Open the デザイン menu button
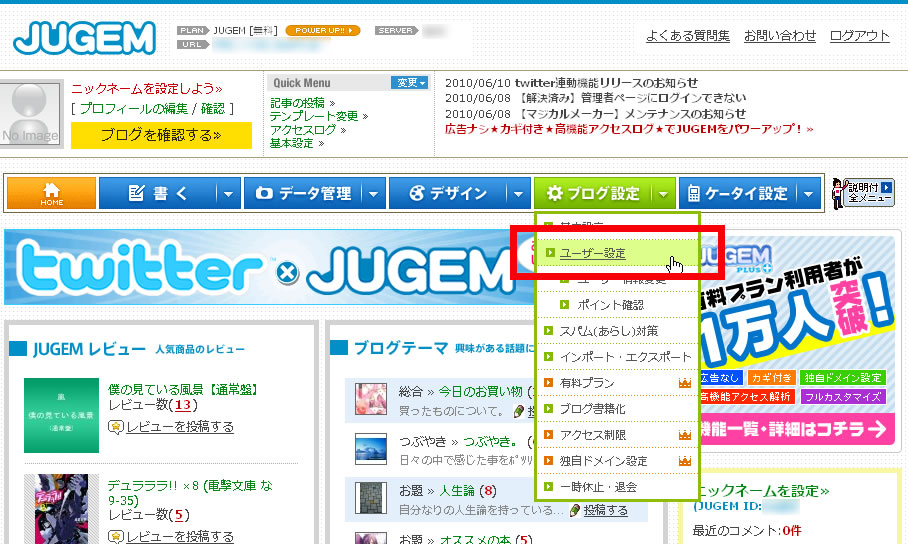Screen dimensions: 908x544 tap(448, 193)
